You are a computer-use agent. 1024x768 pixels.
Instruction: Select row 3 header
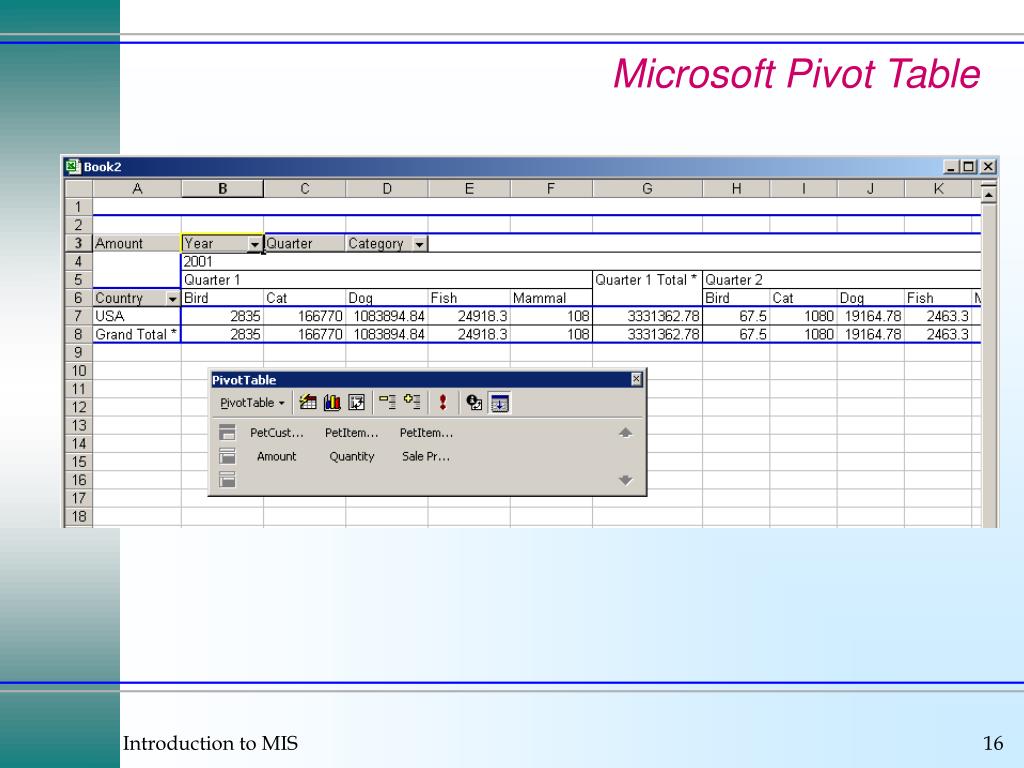78,243
